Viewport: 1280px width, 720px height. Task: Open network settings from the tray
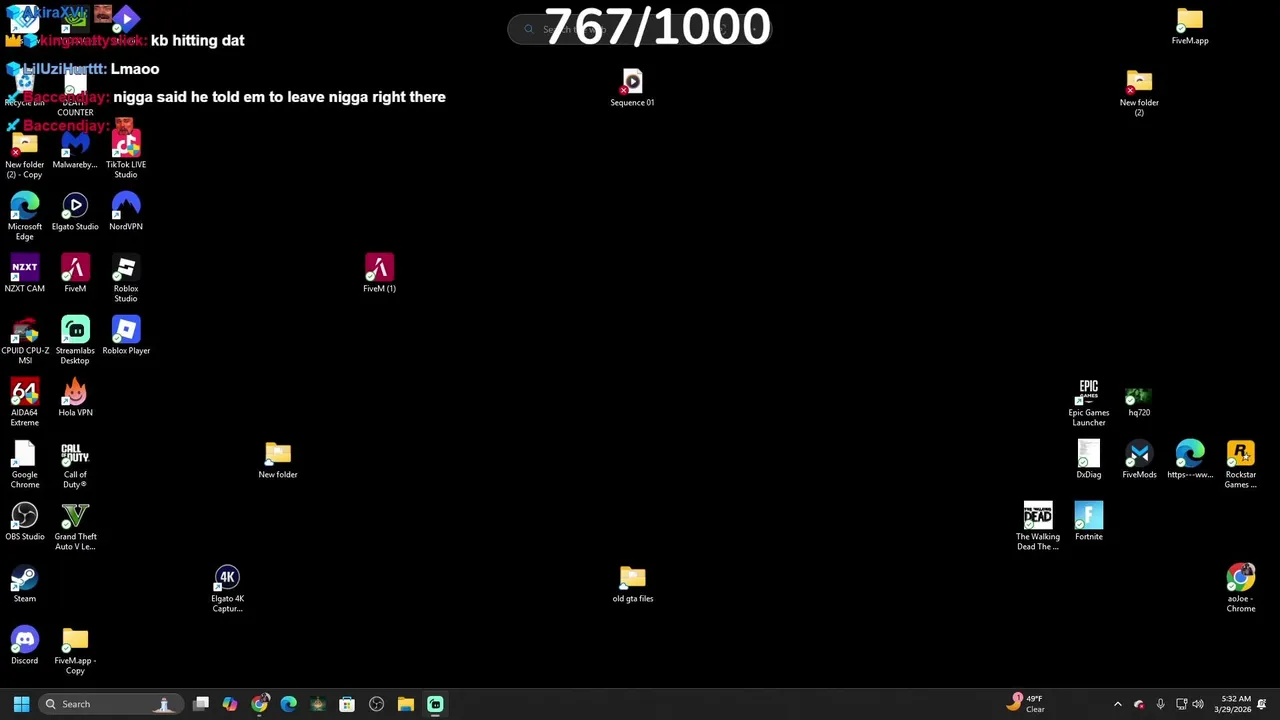click(x=1181, y=704)
